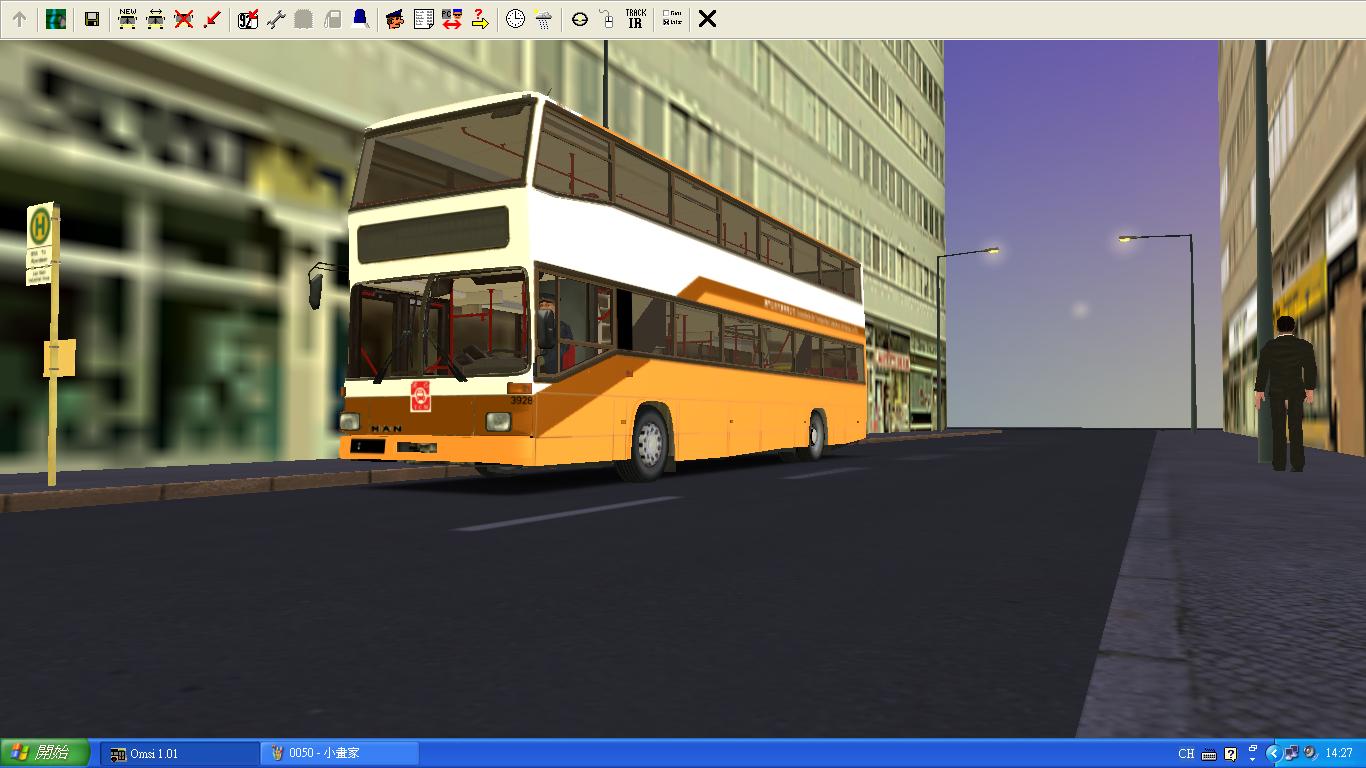This screenshot has height=768, width=1366.
Task: Click the steering wheel icon
Action: [x=580, y=19]
